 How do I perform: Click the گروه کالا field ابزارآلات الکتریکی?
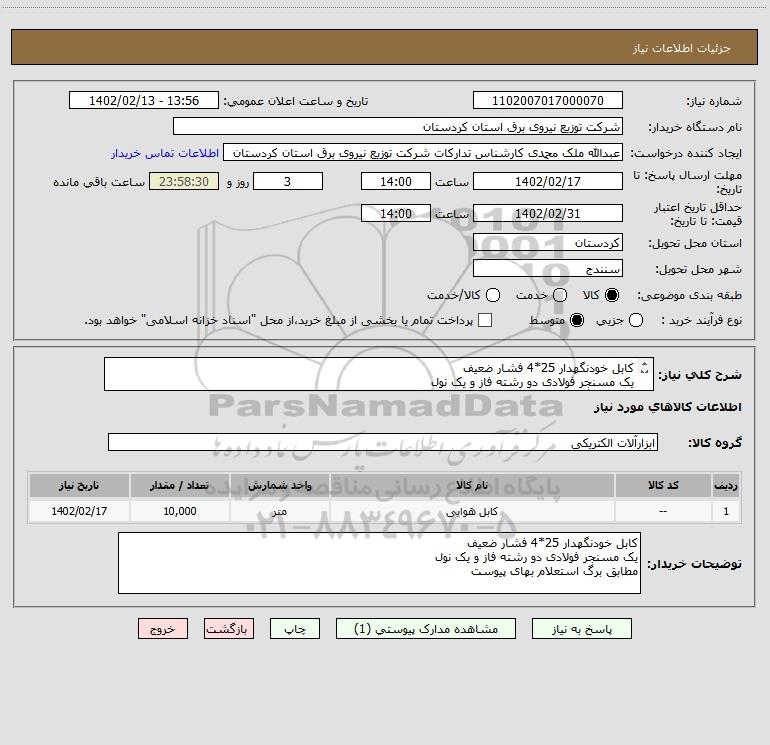(x=383, y=442)
